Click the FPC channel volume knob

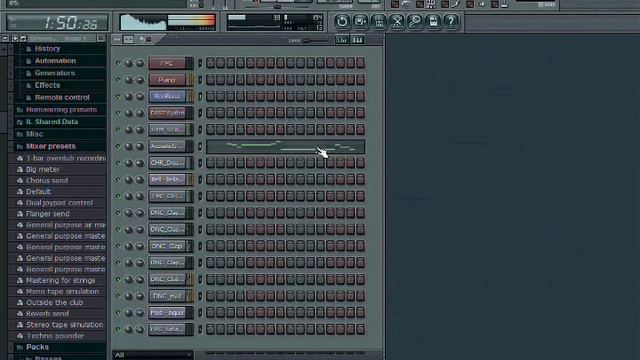coord(140,63)
